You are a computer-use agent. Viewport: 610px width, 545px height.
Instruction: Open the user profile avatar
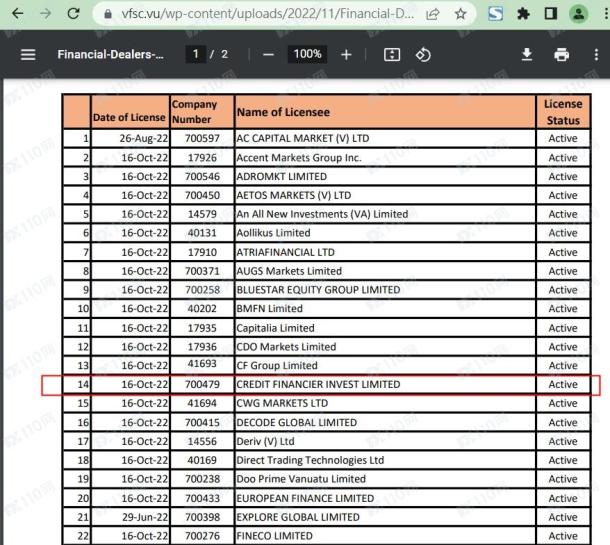[x=578, y=14]
